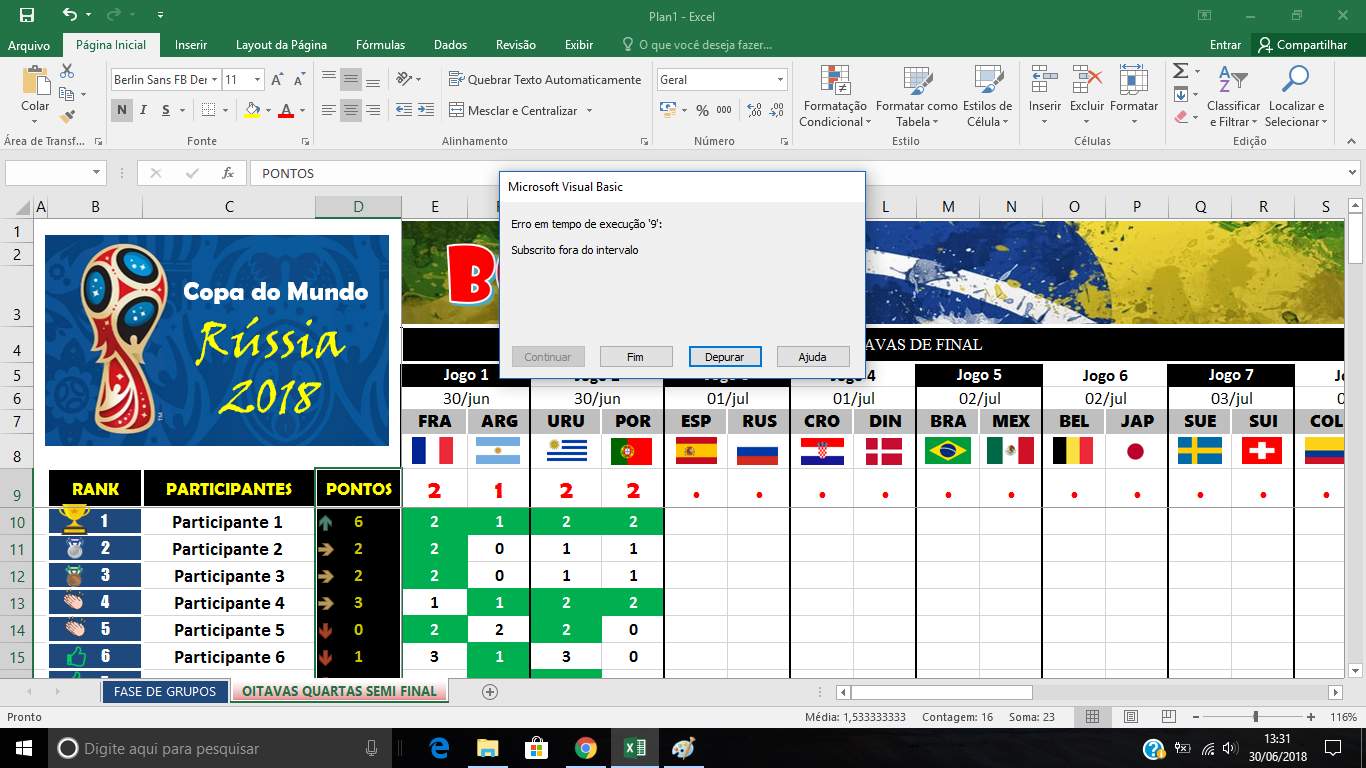Toggle Quebrar Texto Automaticamente
Viewport: 1366px width, 768px height.
(x=545, y=80)
